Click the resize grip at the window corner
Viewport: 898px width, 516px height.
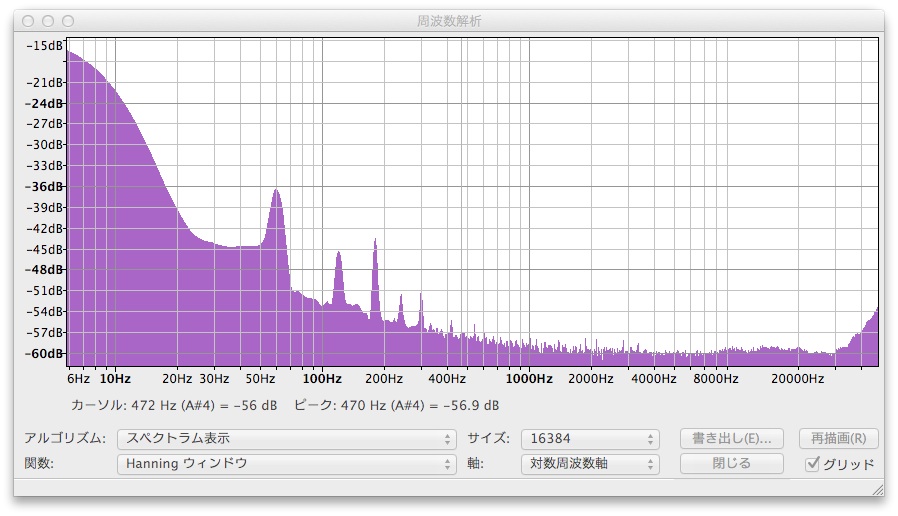pos(877,489)
